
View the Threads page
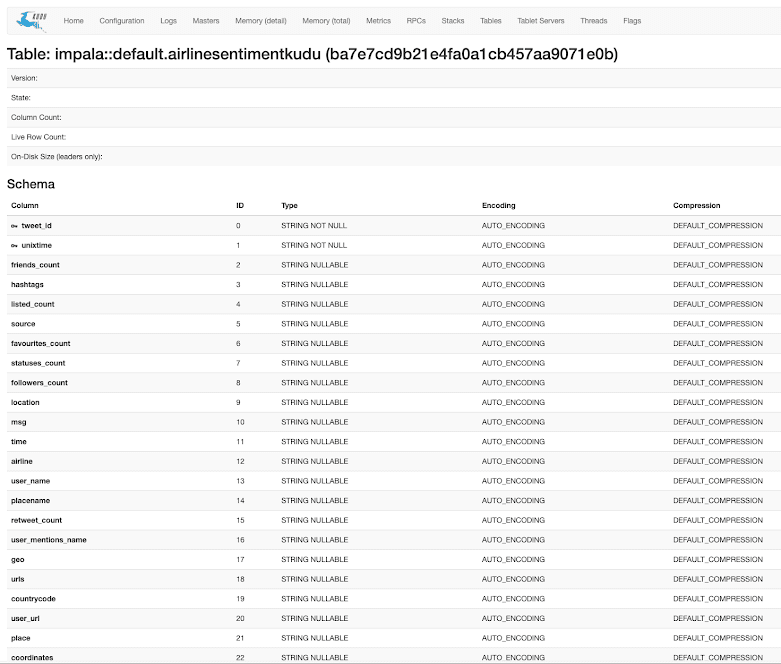593,21
